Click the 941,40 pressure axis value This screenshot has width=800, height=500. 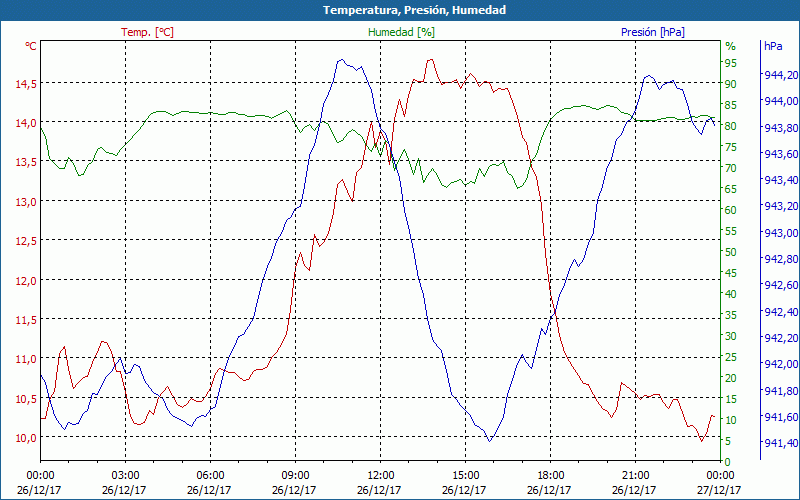point(781,443)
